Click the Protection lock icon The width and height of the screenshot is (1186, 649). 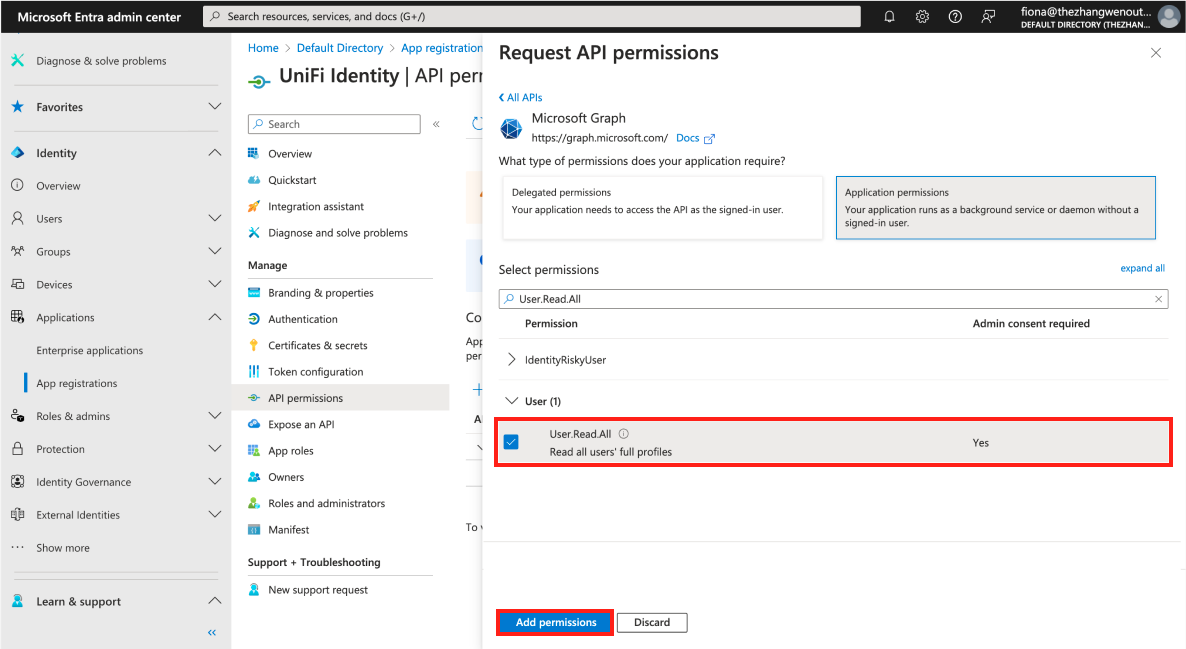(x=17, y=449)
